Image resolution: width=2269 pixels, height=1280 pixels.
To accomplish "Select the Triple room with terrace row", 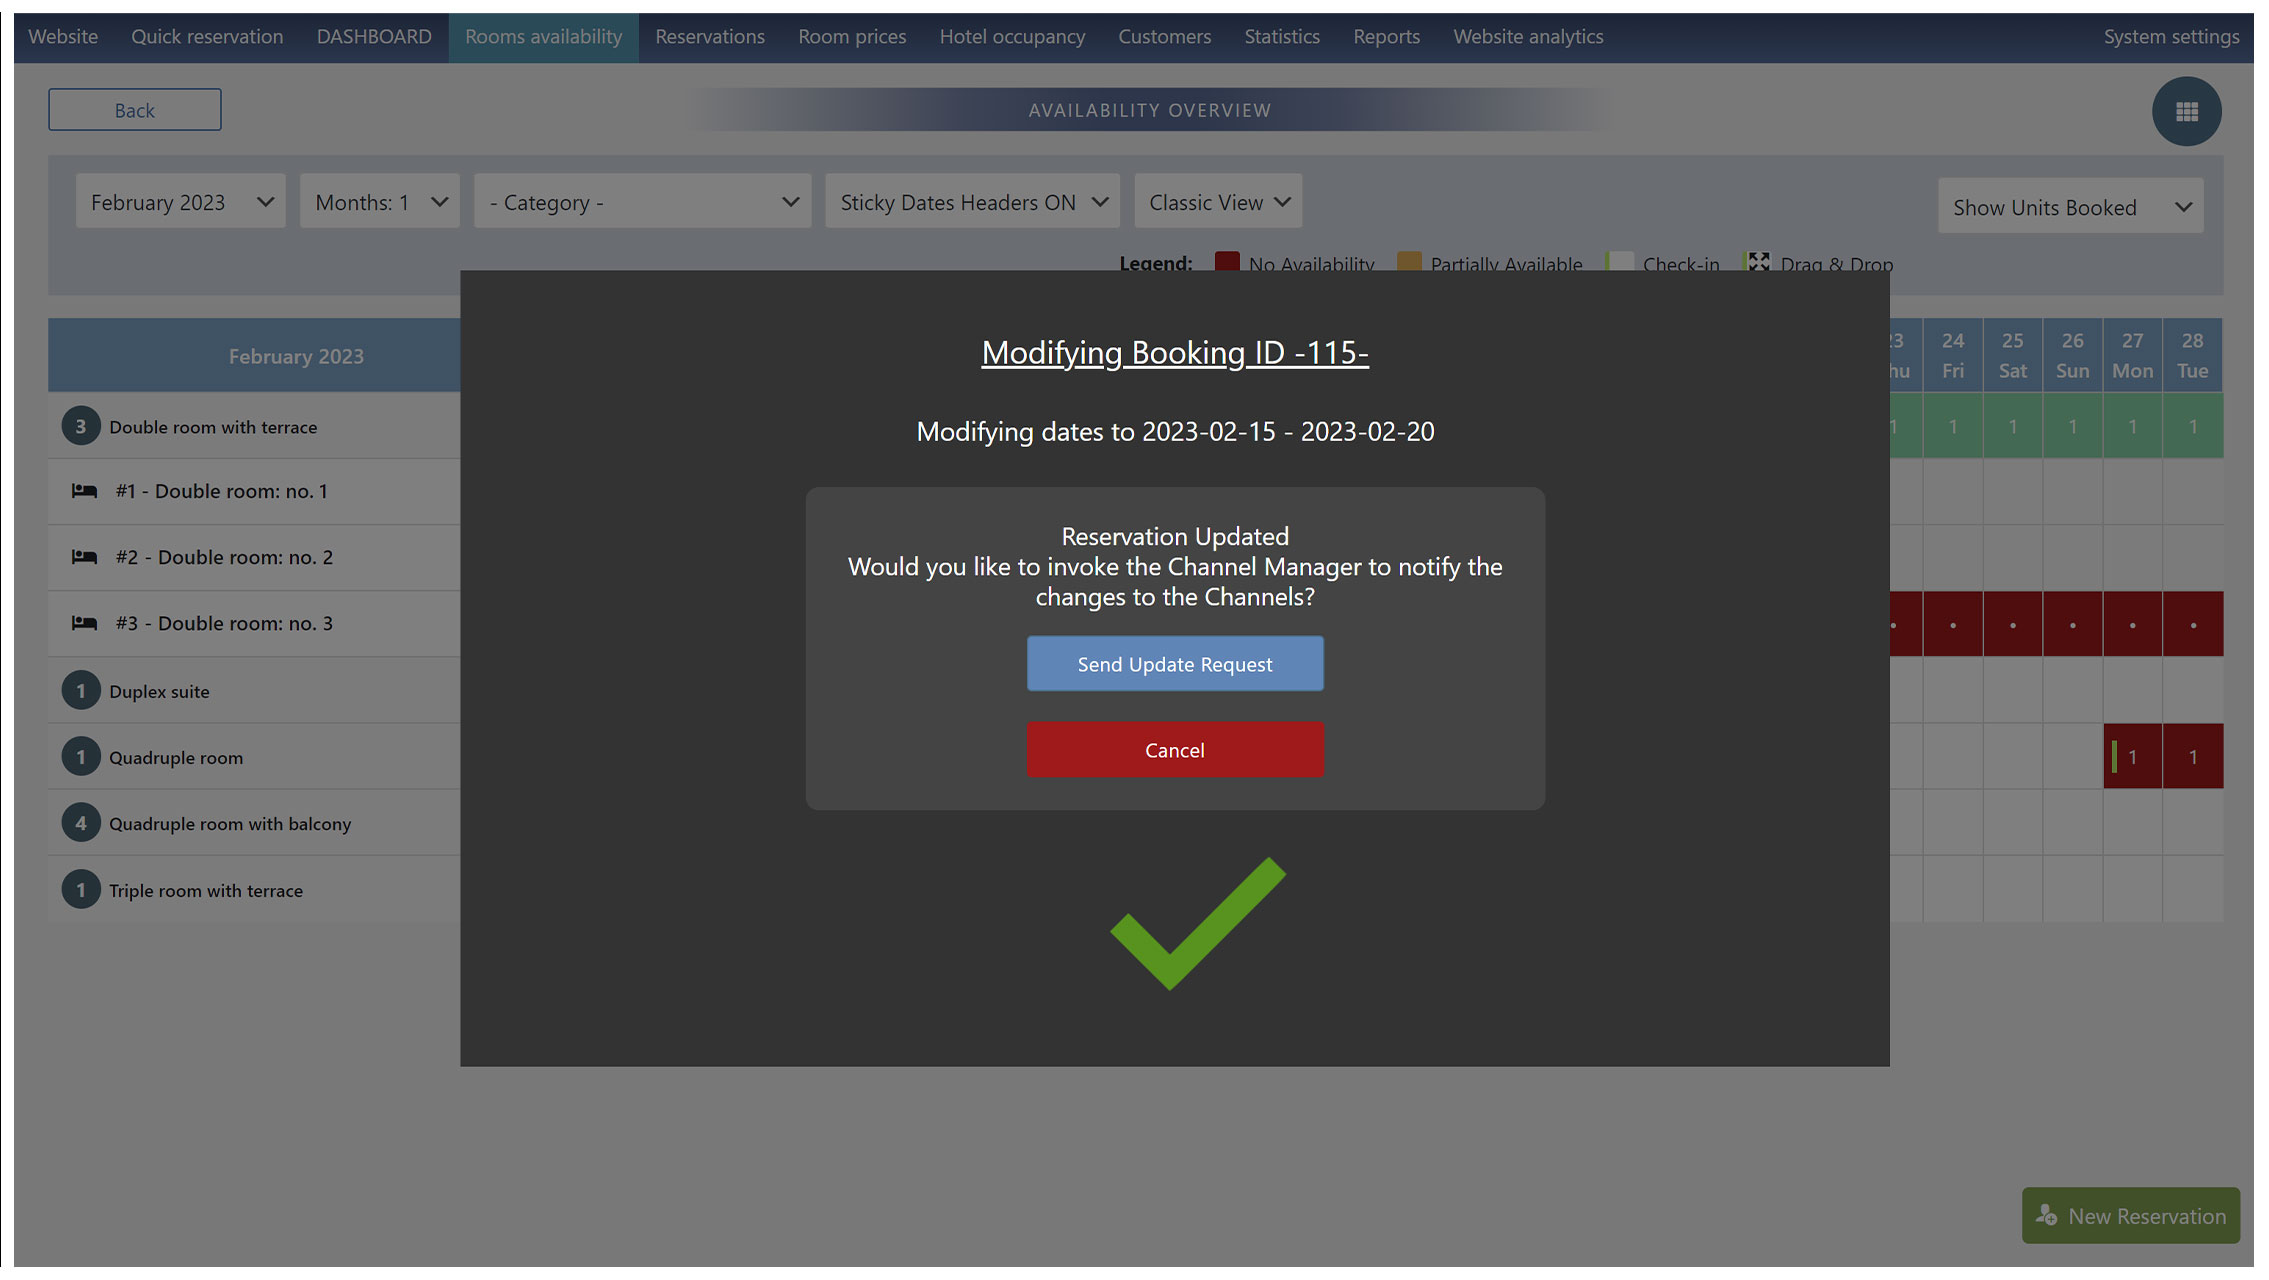I will coord(254,890).
